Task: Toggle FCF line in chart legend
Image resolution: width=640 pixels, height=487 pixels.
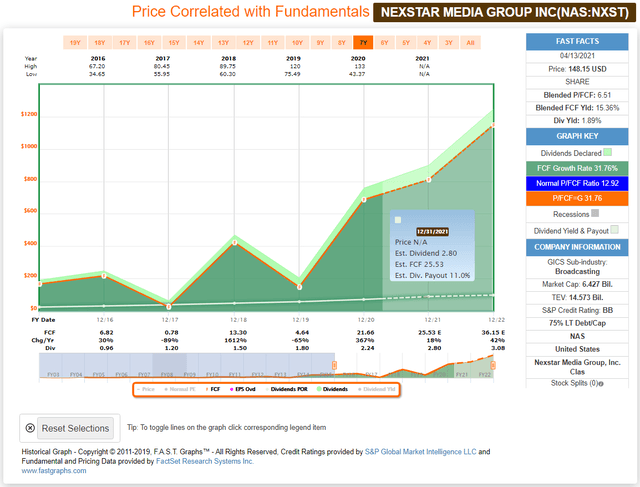Action: click(213, 389)
